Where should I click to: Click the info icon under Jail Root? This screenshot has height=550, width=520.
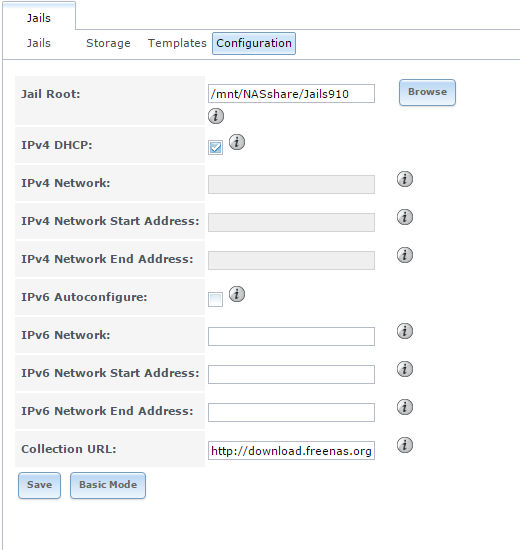pyautogui.click(x=216, y=116)
